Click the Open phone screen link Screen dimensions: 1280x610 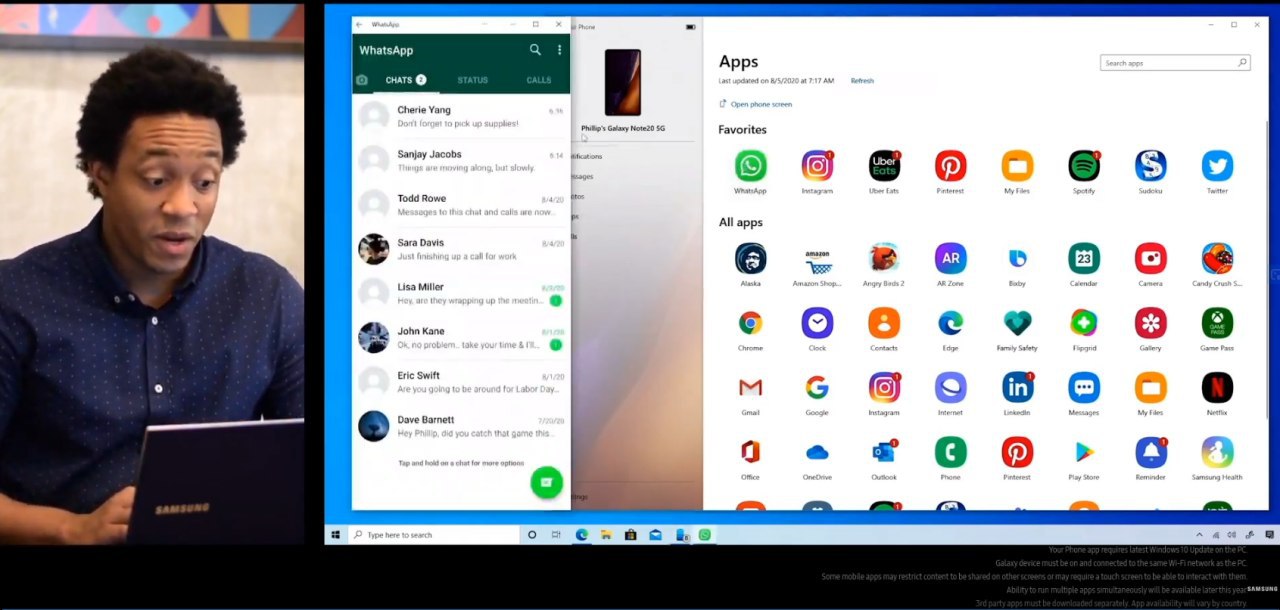point(756,104)
